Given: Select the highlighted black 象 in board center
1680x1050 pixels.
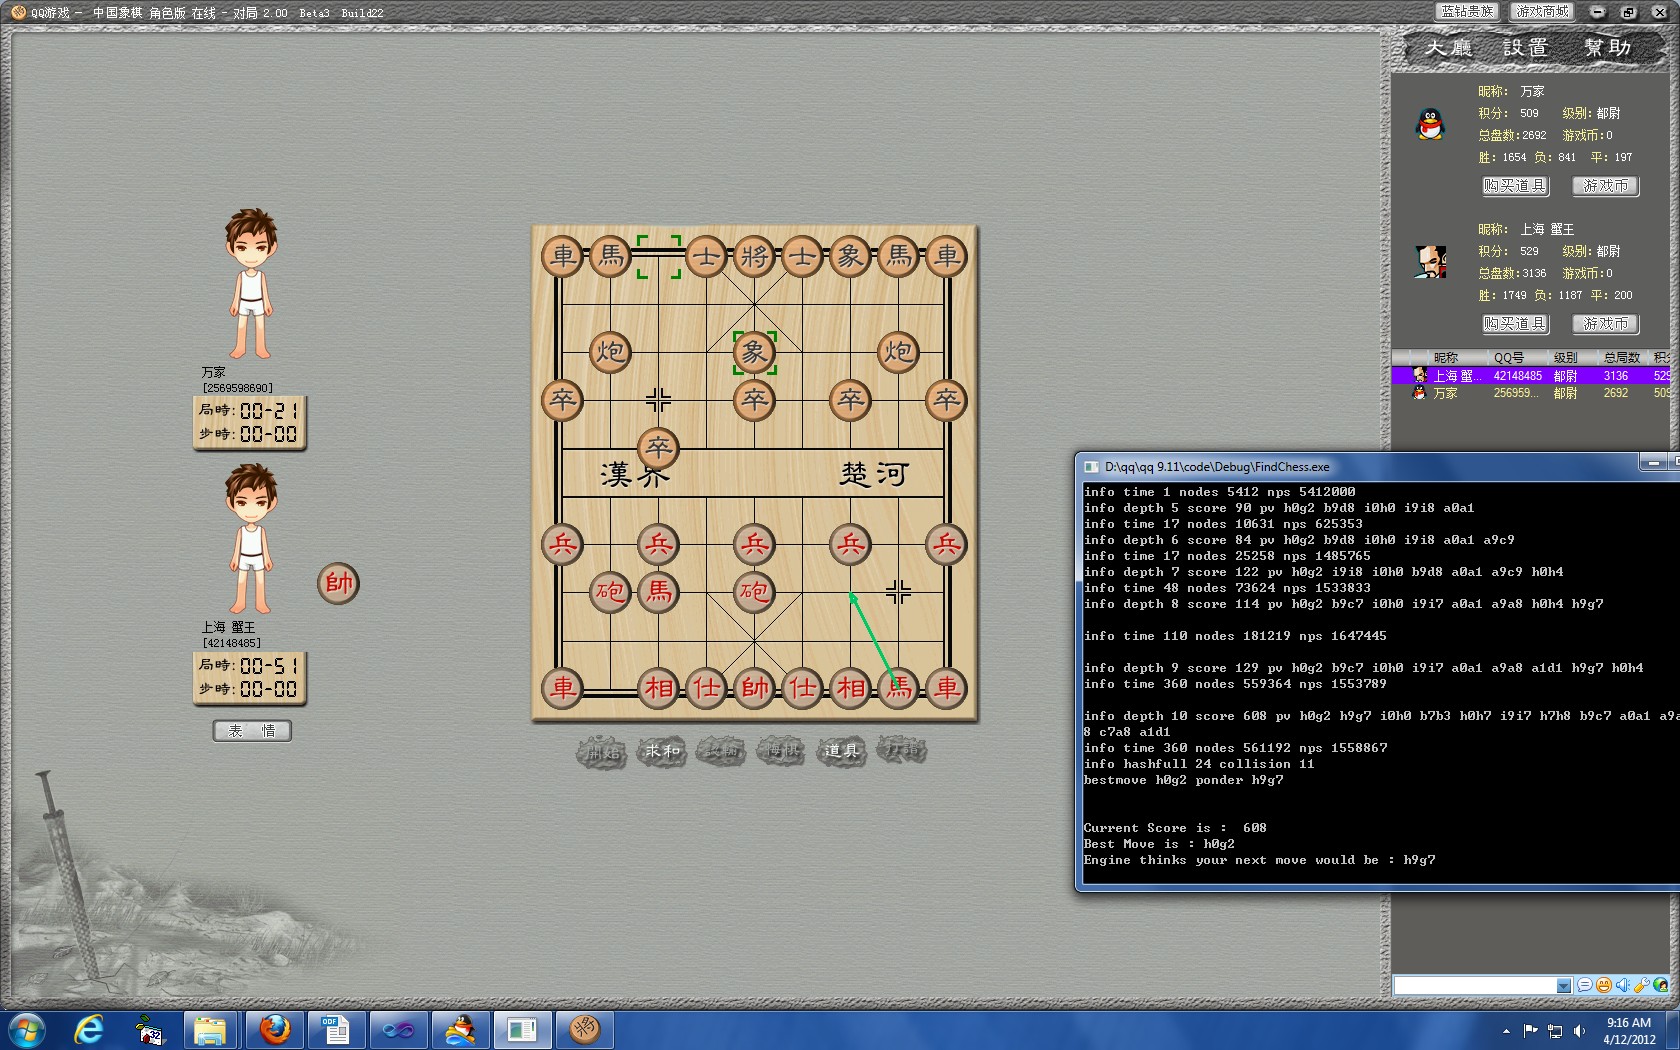Looking at the screenshot, I should 755,353.
